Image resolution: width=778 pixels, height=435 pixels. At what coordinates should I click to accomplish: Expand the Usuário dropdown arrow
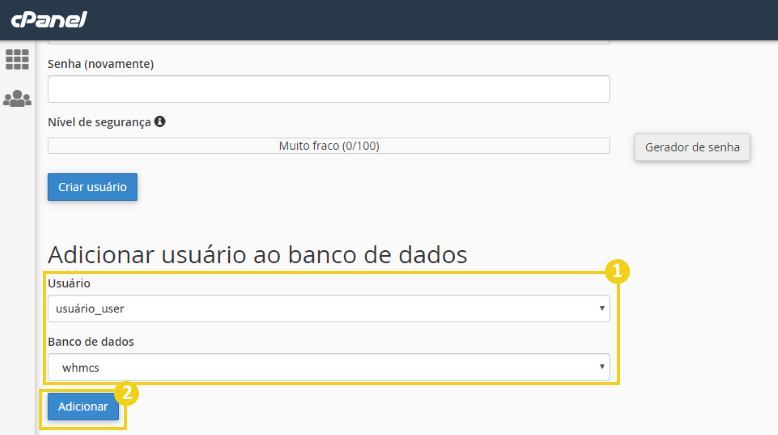[601, 309]
